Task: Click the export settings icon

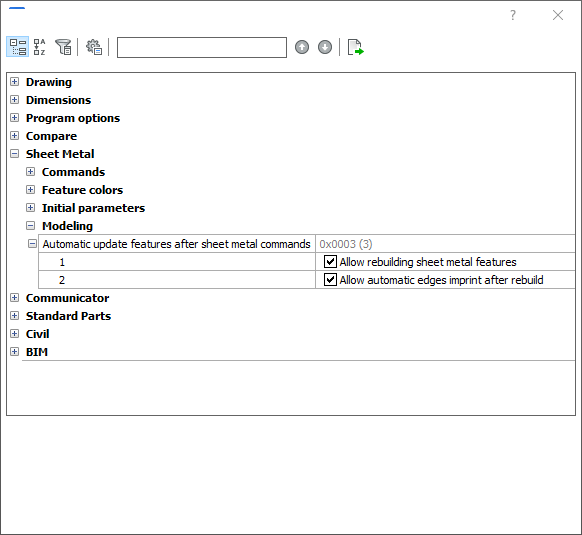Action: pyautogui.click(x=356, y=47)
